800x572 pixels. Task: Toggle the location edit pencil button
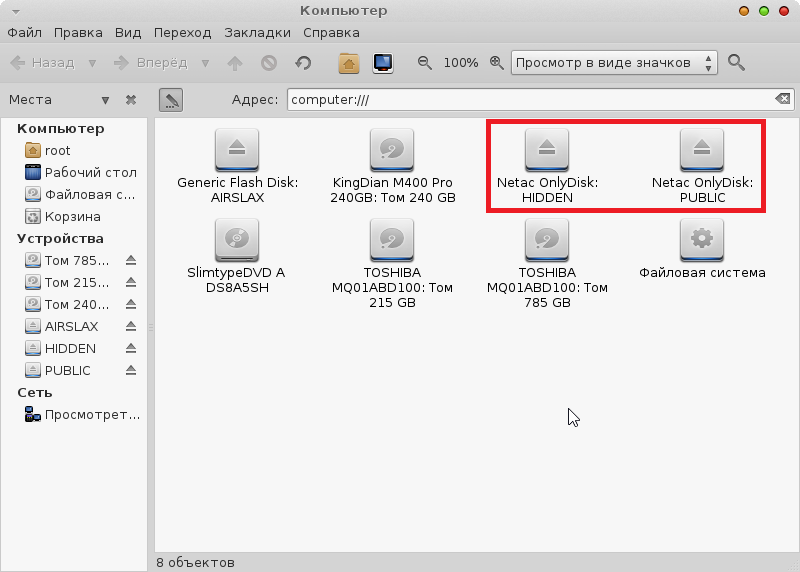[171, 100]
